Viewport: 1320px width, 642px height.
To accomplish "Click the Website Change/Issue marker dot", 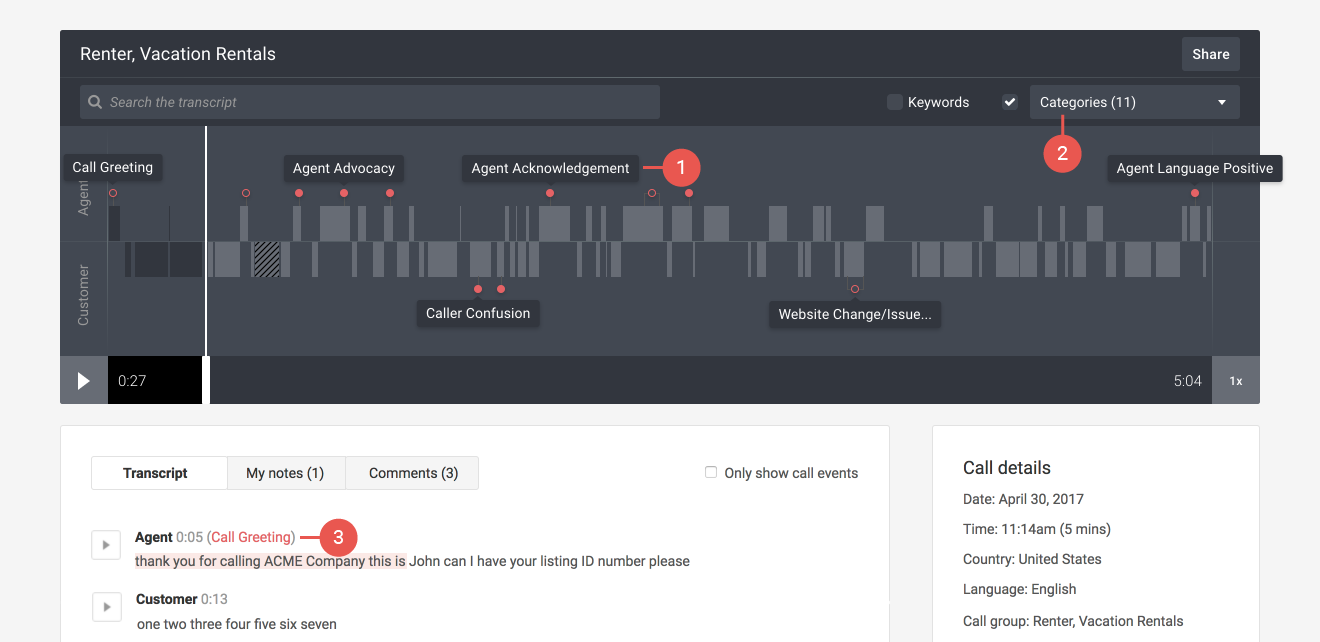I will coord(855,289).
